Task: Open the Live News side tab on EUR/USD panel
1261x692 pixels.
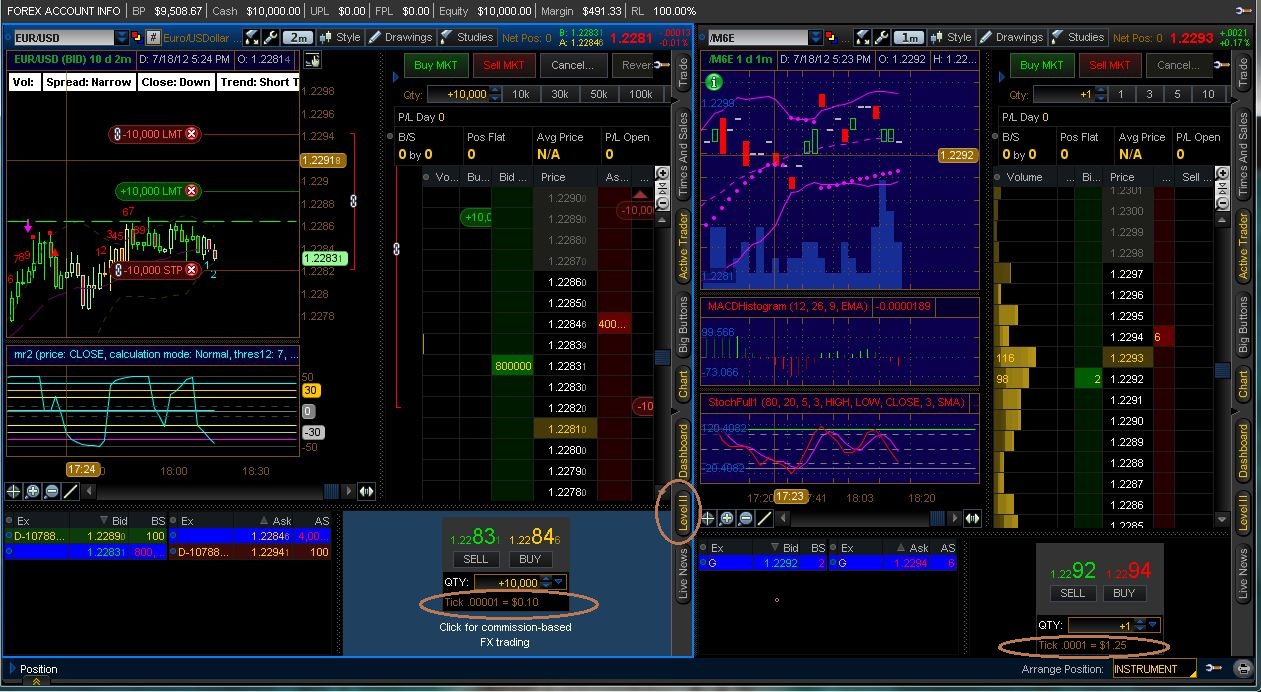Action: (684, 574)
